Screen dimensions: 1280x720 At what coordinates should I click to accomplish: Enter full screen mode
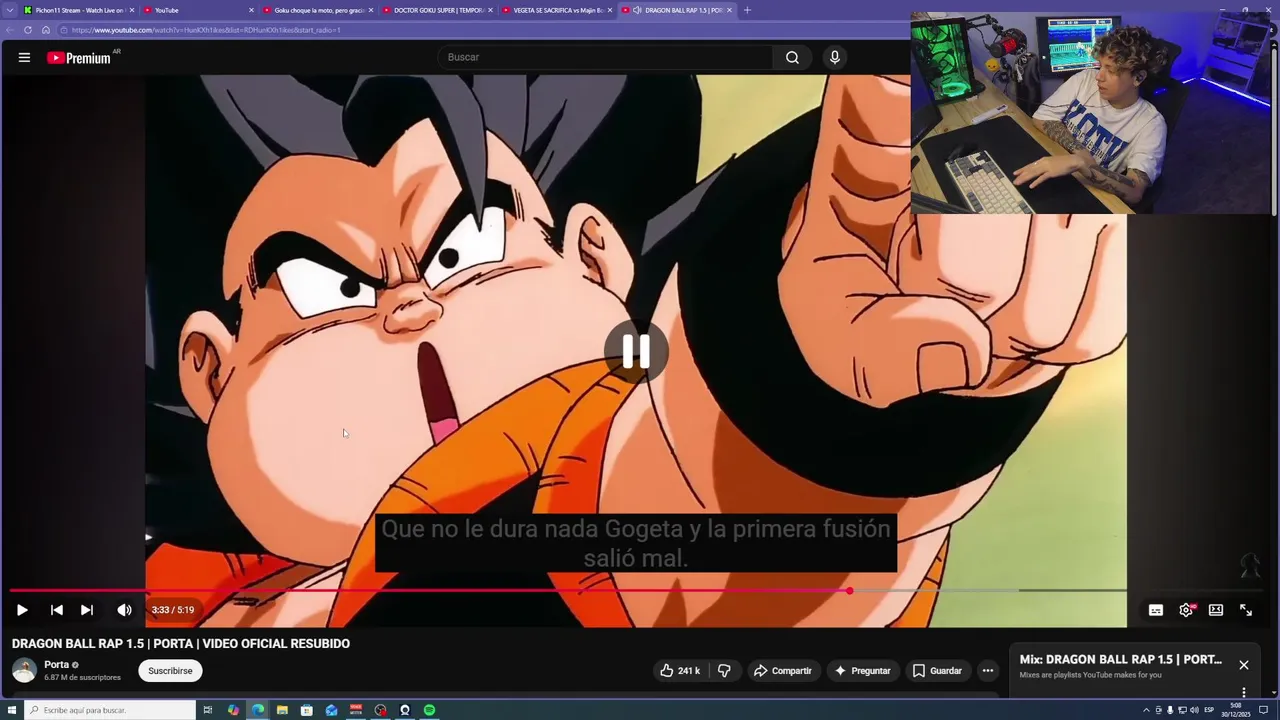point(1246,610)
